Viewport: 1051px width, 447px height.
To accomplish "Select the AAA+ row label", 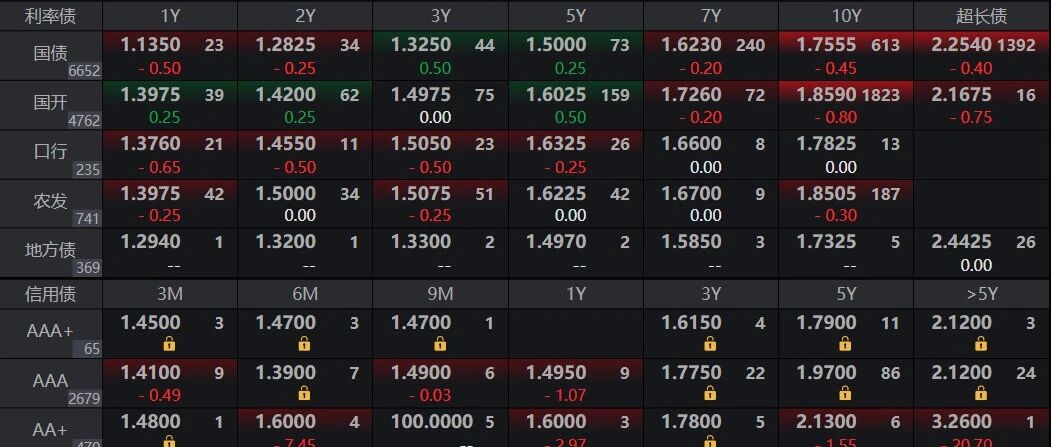I will pos(52,331).
